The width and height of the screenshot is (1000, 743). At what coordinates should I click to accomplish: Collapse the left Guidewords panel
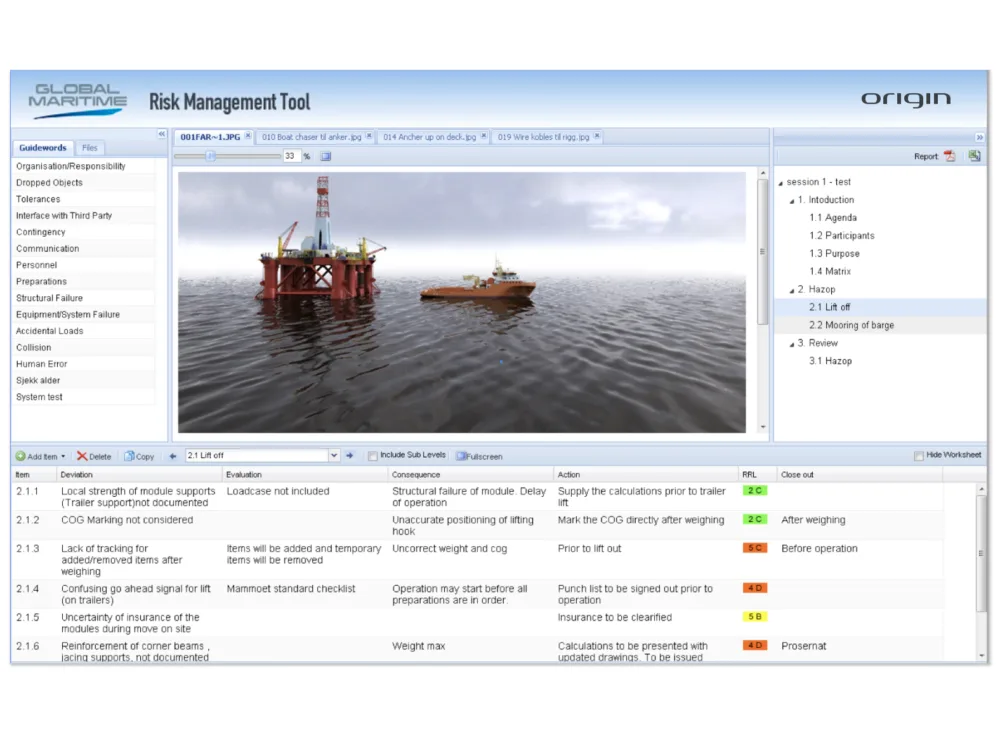162,134
